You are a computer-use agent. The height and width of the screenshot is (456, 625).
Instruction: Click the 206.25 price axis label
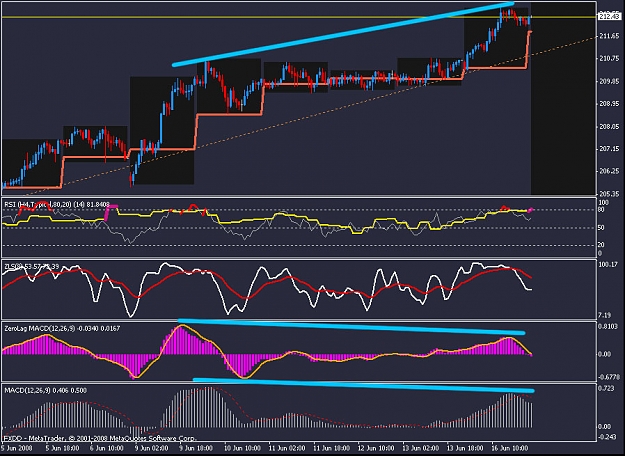609,171
